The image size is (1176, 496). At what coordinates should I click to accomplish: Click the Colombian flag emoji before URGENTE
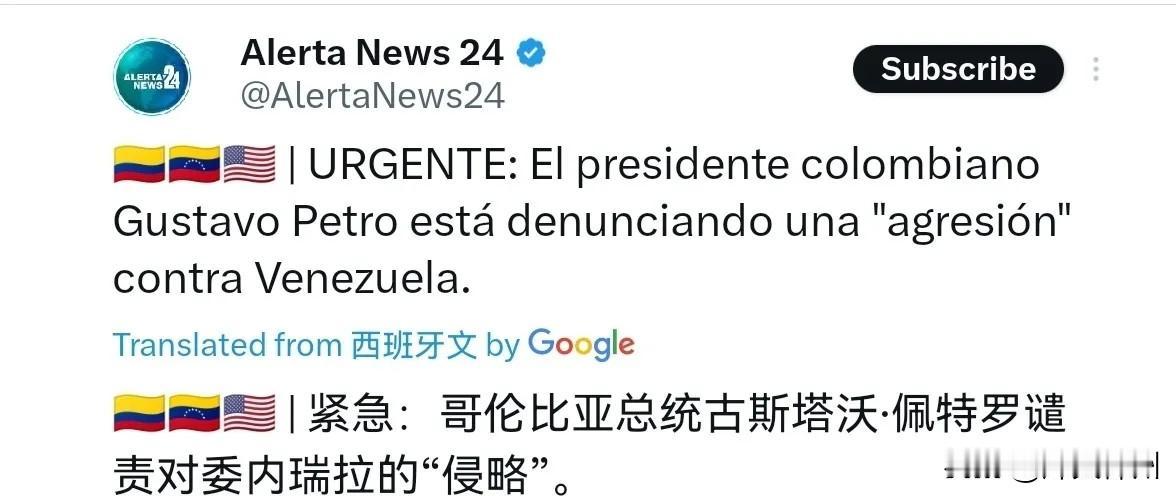[x=139, y=165]
